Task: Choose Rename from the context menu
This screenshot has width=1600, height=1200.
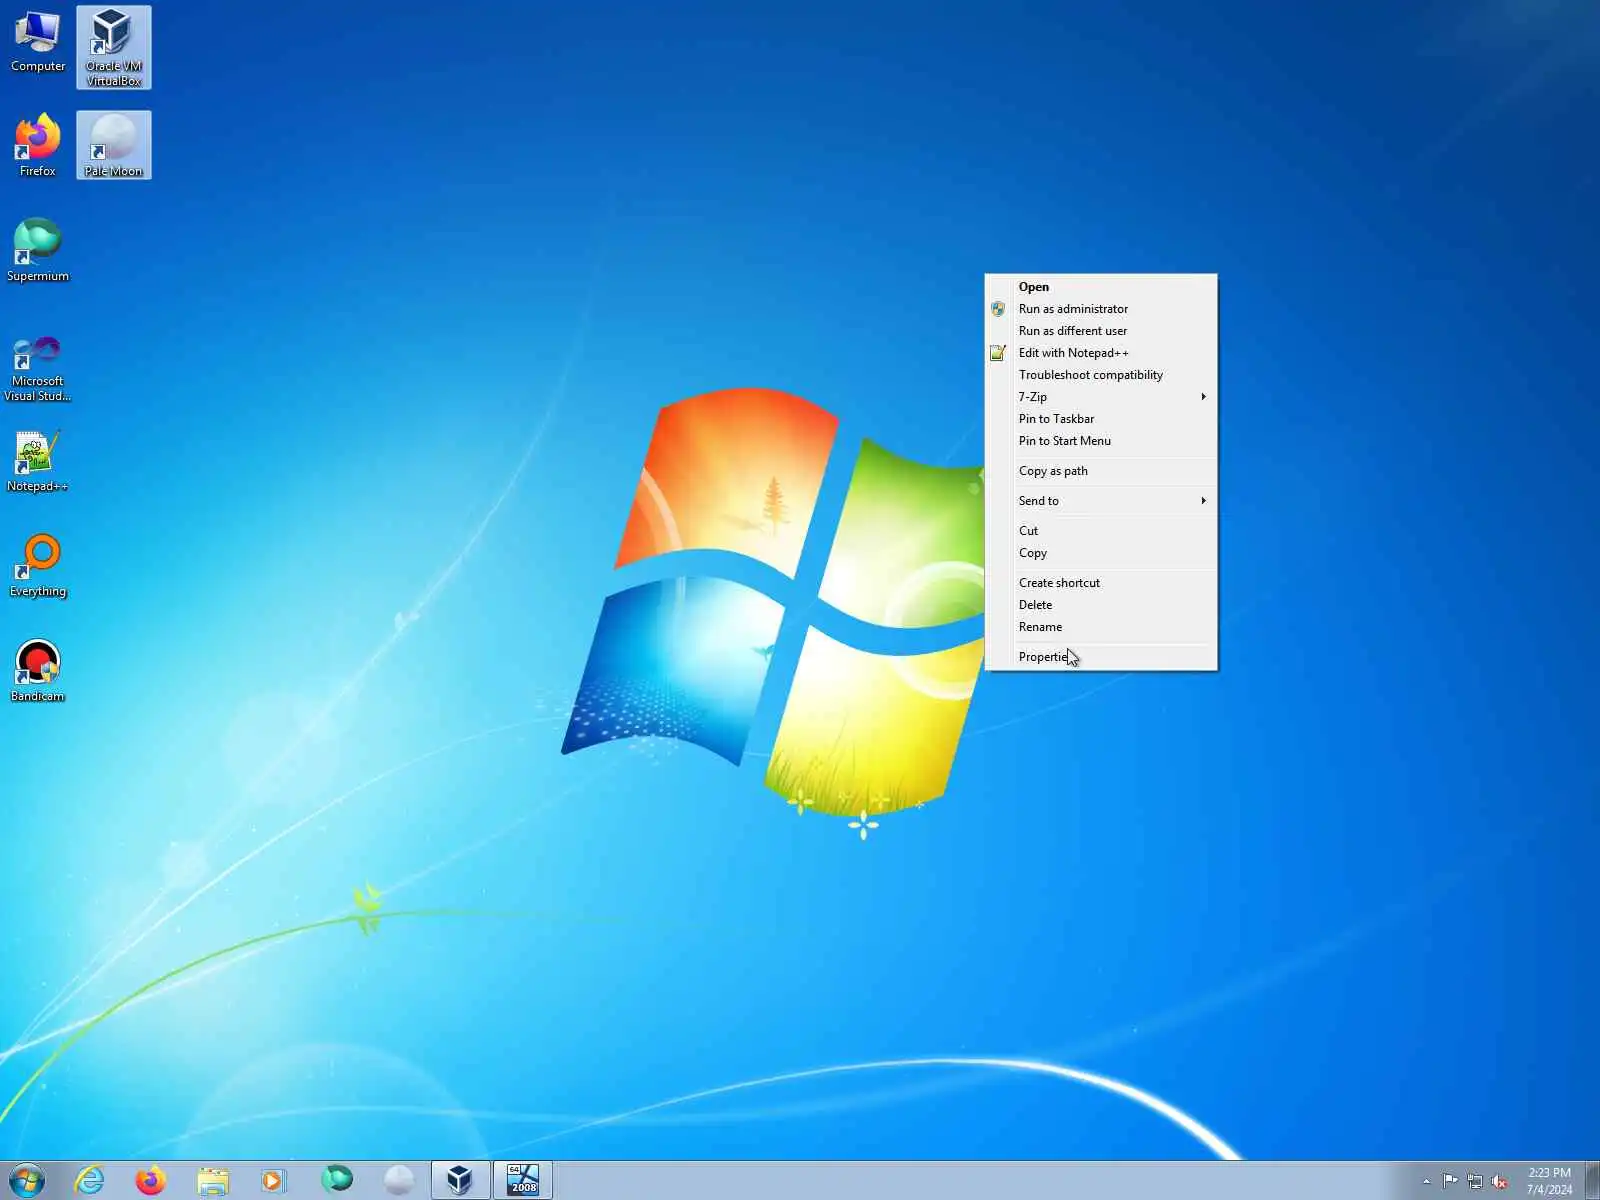Action: 1101,627
